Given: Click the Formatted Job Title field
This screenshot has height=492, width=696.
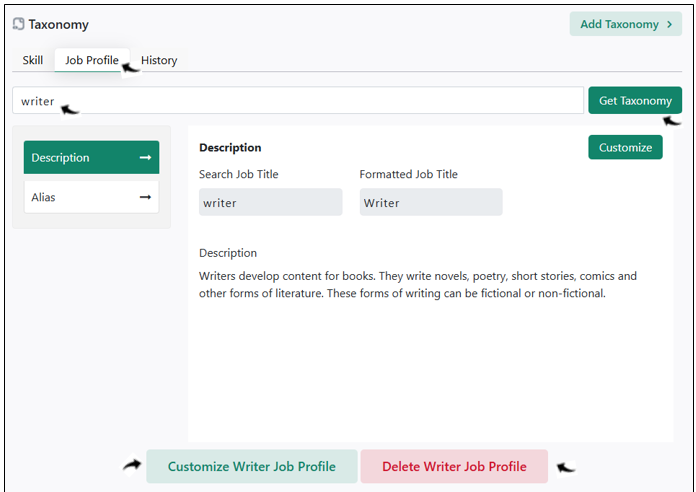Looking at the screenshot, I should pyautogui.click(x=431, y=202).
